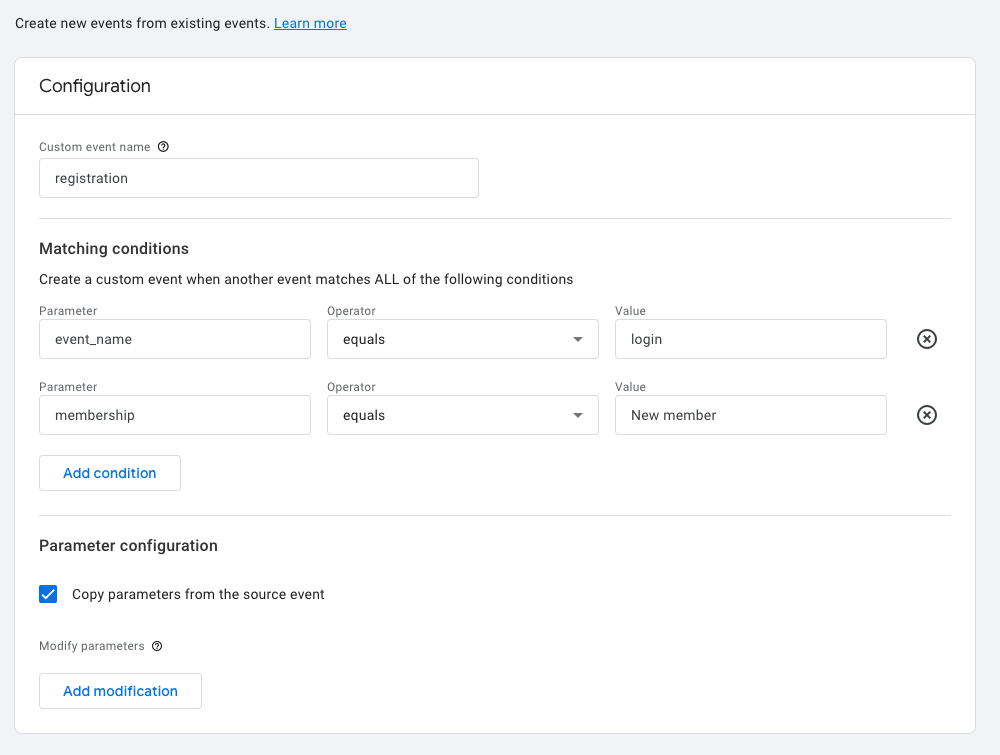
Task: Edit the Value field containing login
Action: click(750, 339)
